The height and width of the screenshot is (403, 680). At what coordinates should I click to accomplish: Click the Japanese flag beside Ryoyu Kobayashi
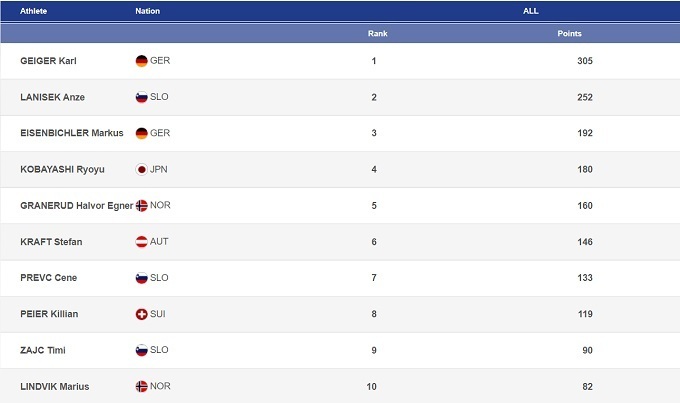click(141, 169)
